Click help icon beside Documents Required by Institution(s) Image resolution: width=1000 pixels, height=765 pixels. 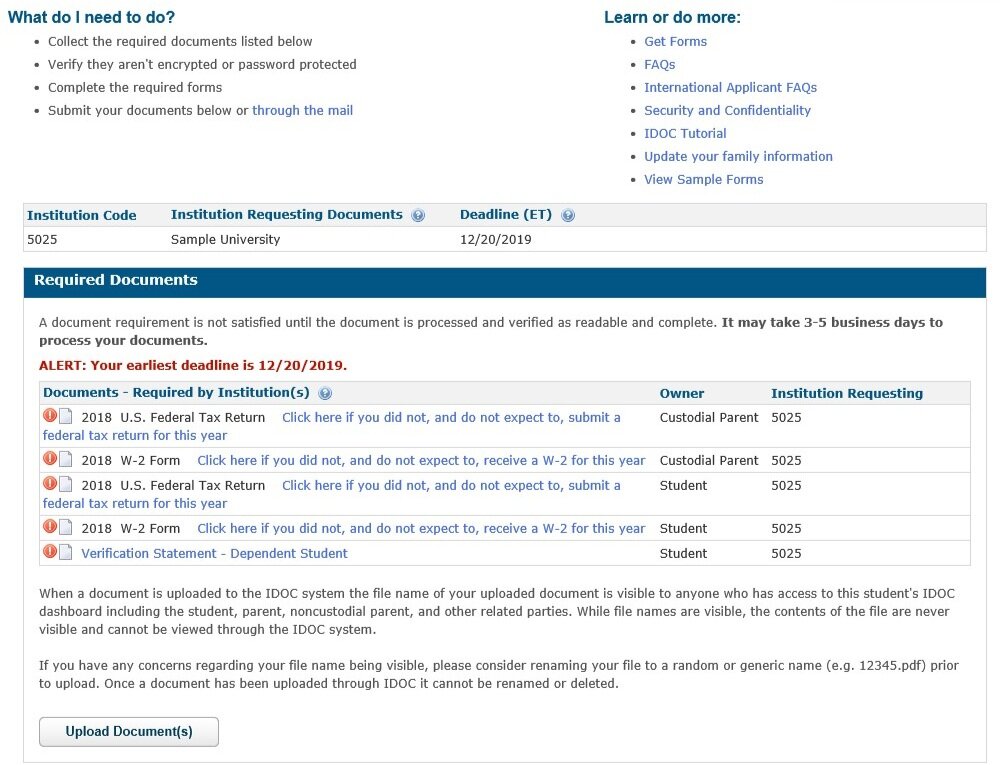click(325, 394)
